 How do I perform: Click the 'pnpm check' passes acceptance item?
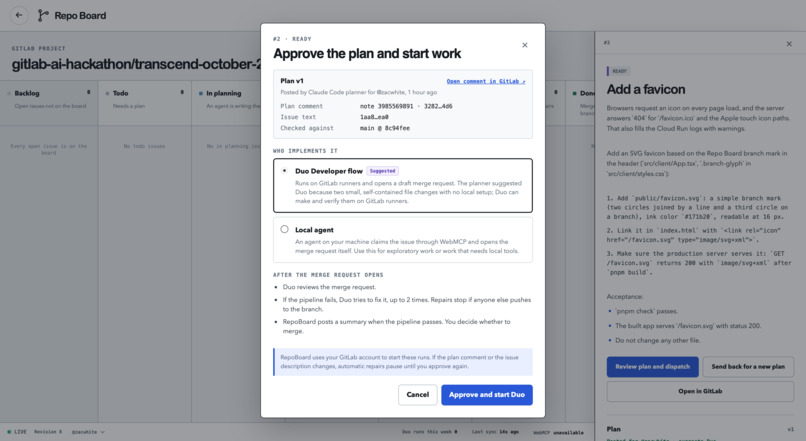tap(646, 311)
